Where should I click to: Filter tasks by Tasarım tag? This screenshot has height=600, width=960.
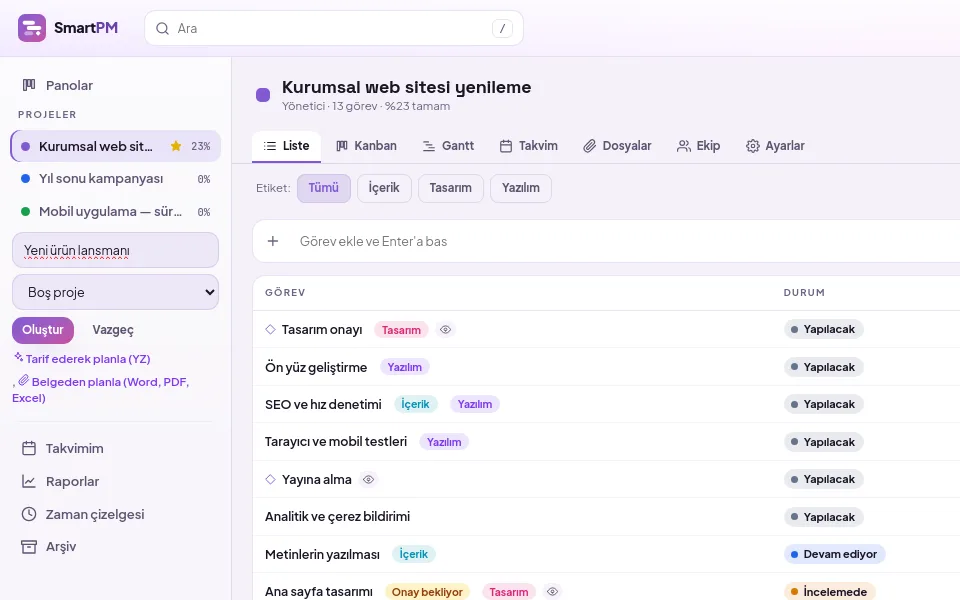[x=451, y=188]
